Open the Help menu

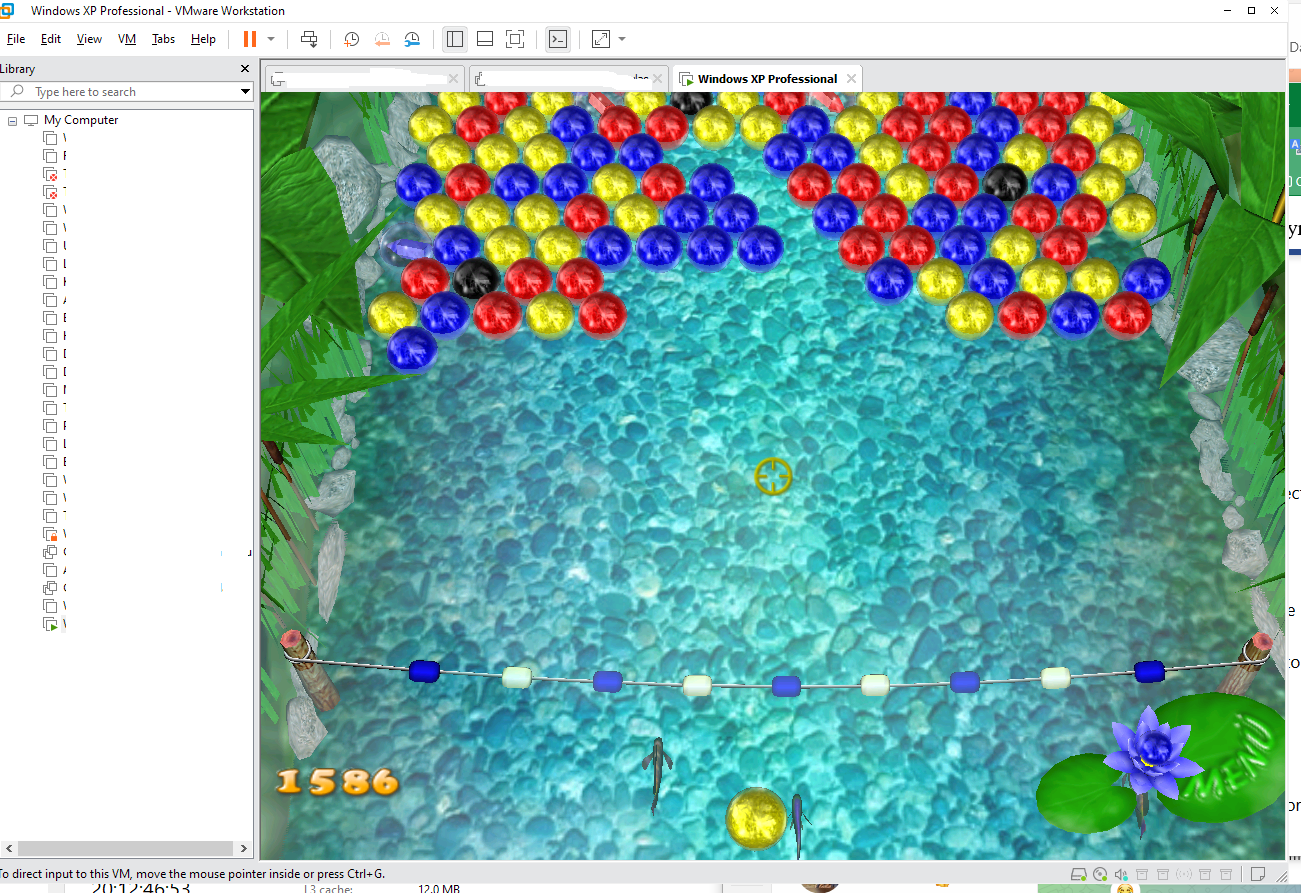point(203,39)
